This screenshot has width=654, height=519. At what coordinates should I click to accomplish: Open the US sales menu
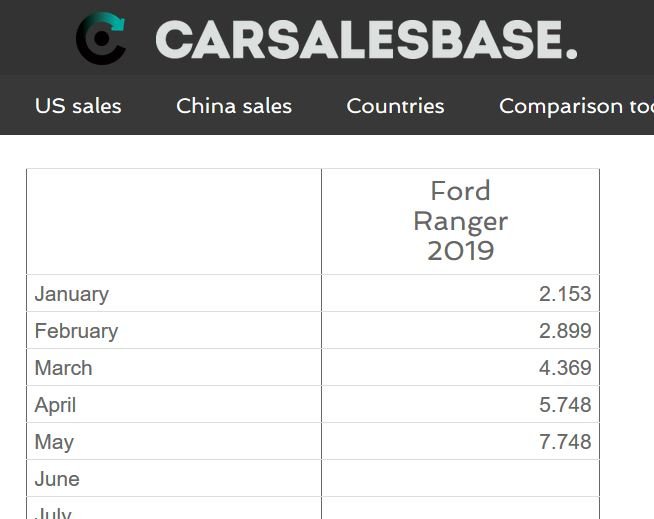78,106
